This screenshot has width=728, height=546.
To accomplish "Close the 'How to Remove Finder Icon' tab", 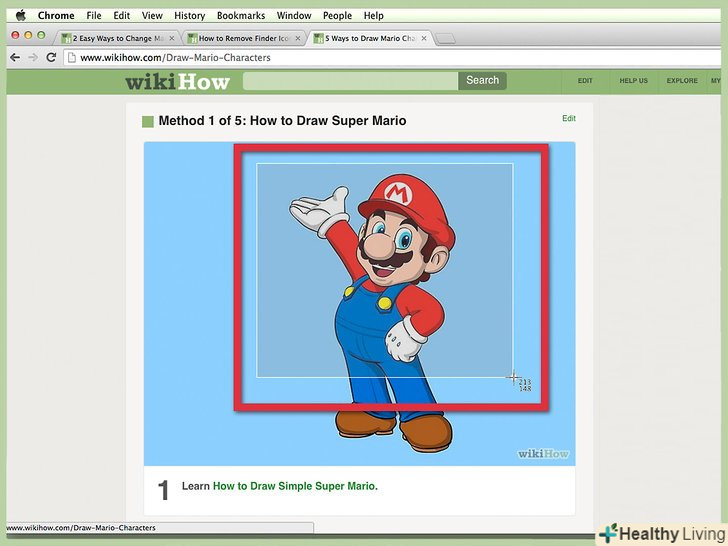I will point(297,39).
